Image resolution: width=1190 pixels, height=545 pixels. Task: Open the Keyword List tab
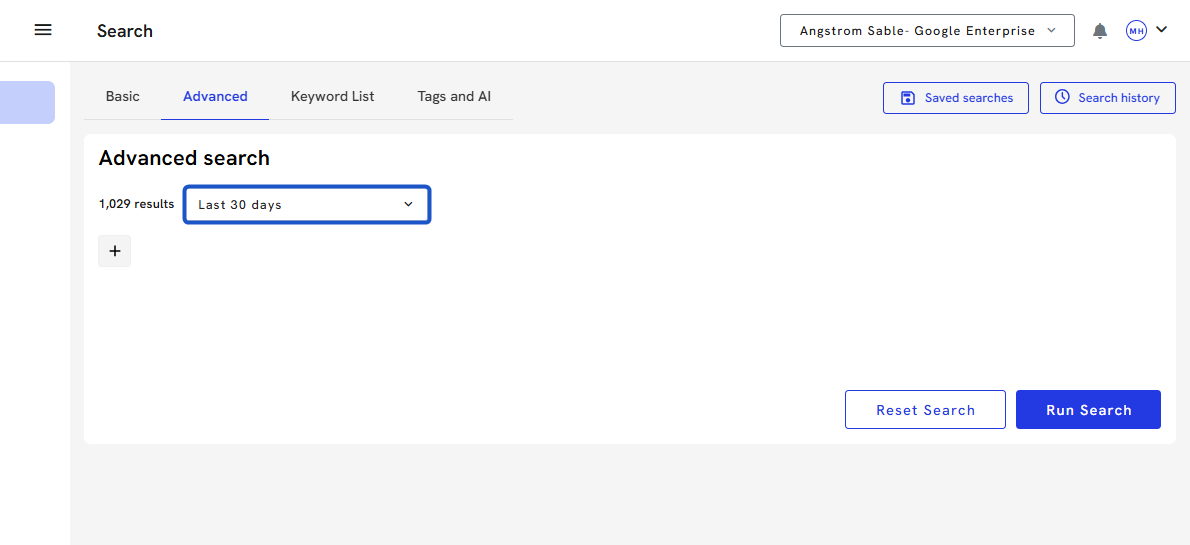pos(332,97)
